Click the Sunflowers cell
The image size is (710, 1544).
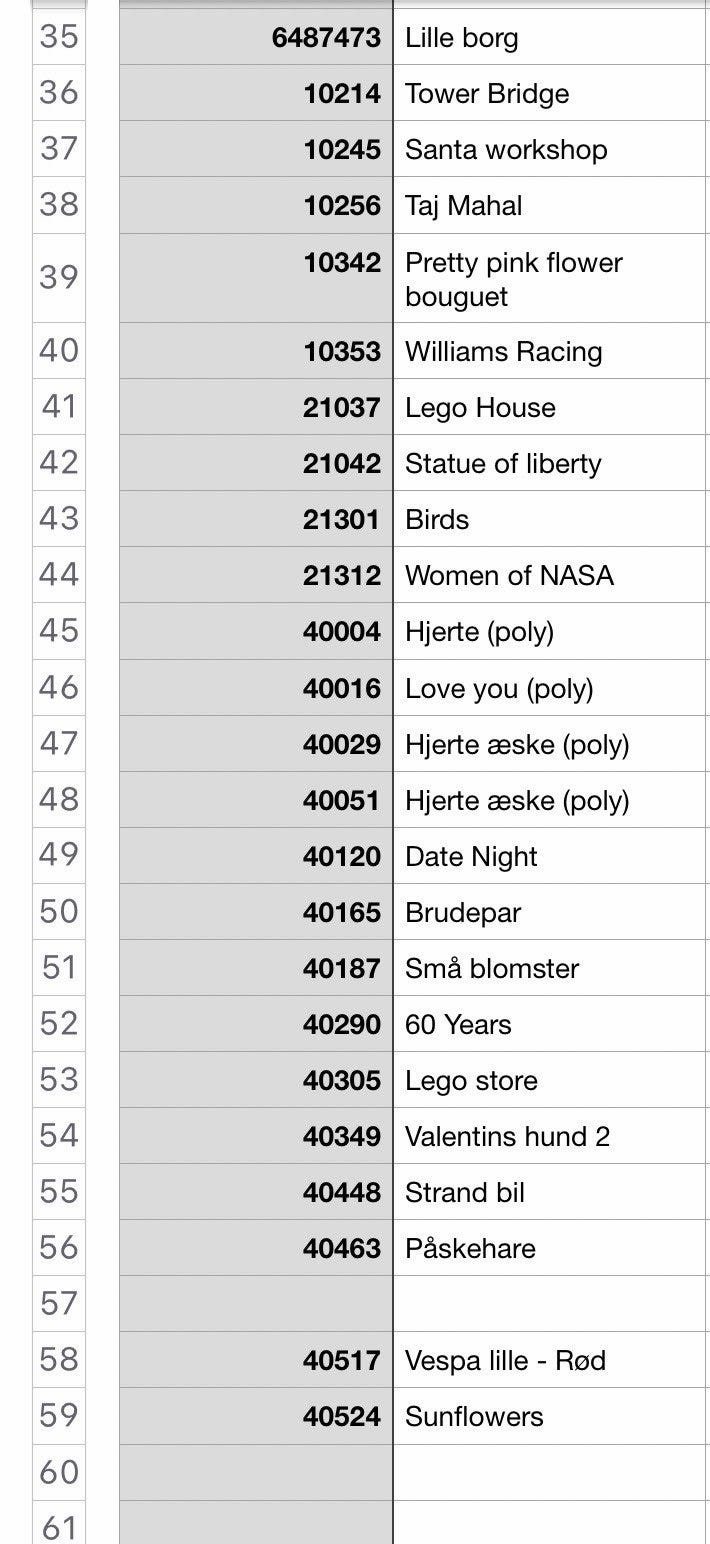tap(551, 1415)
